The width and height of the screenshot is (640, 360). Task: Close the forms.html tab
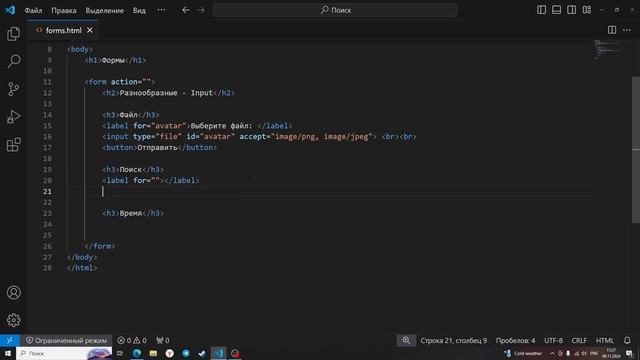pos(90,30)
